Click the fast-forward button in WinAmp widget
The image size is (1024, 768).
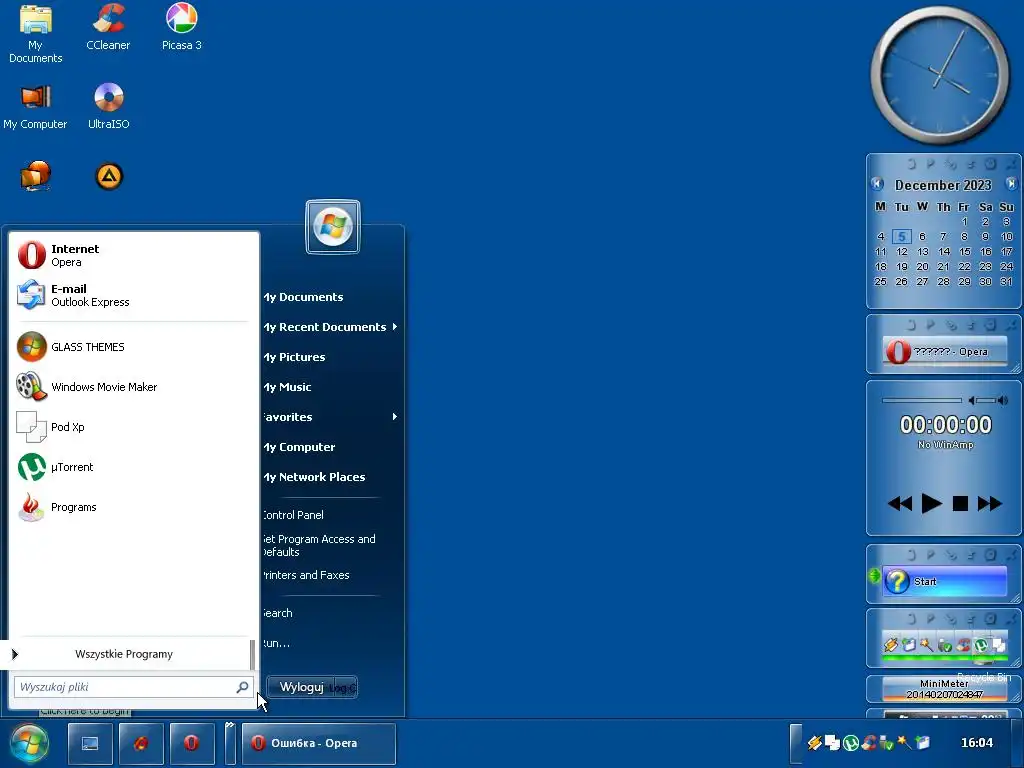click(989, 504)
